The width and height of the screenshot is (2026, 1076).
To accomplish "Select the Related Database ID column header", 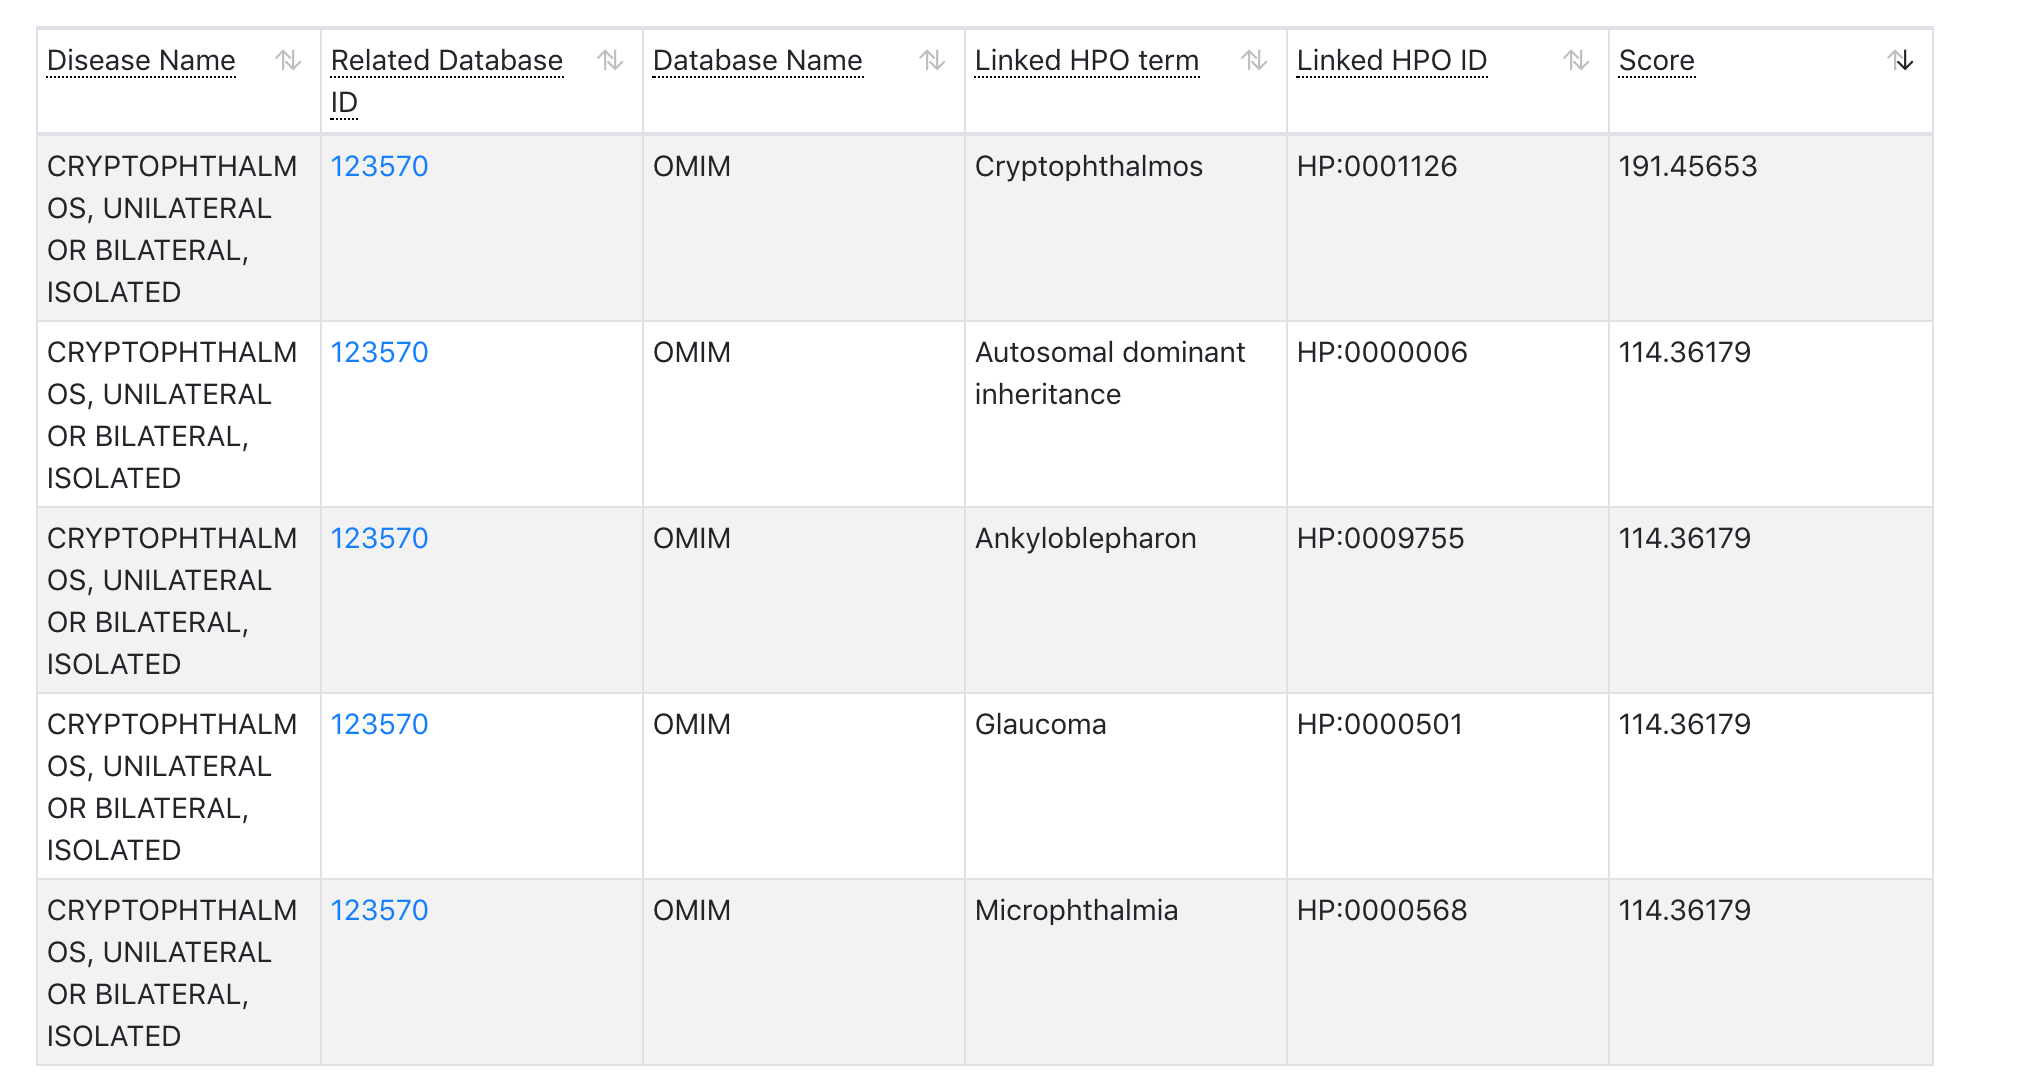I will coord(446,61).
